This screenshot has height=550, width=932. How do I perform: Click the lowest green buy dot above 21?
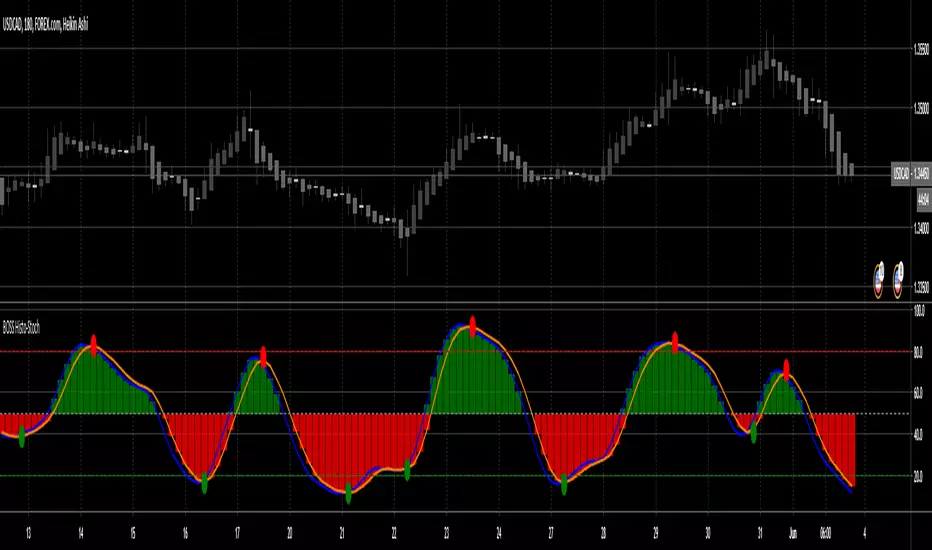pos(348,494)
